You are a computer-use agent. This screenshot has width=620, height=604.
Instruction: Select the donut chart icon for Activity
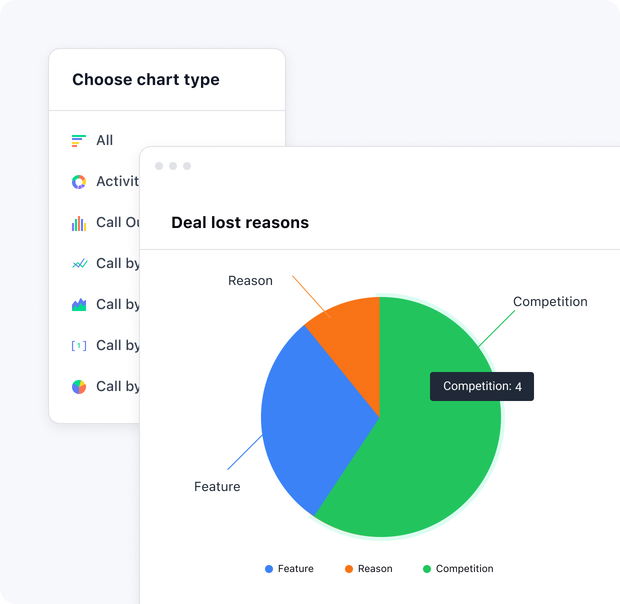pyautogui.click(x=79, y=182)
